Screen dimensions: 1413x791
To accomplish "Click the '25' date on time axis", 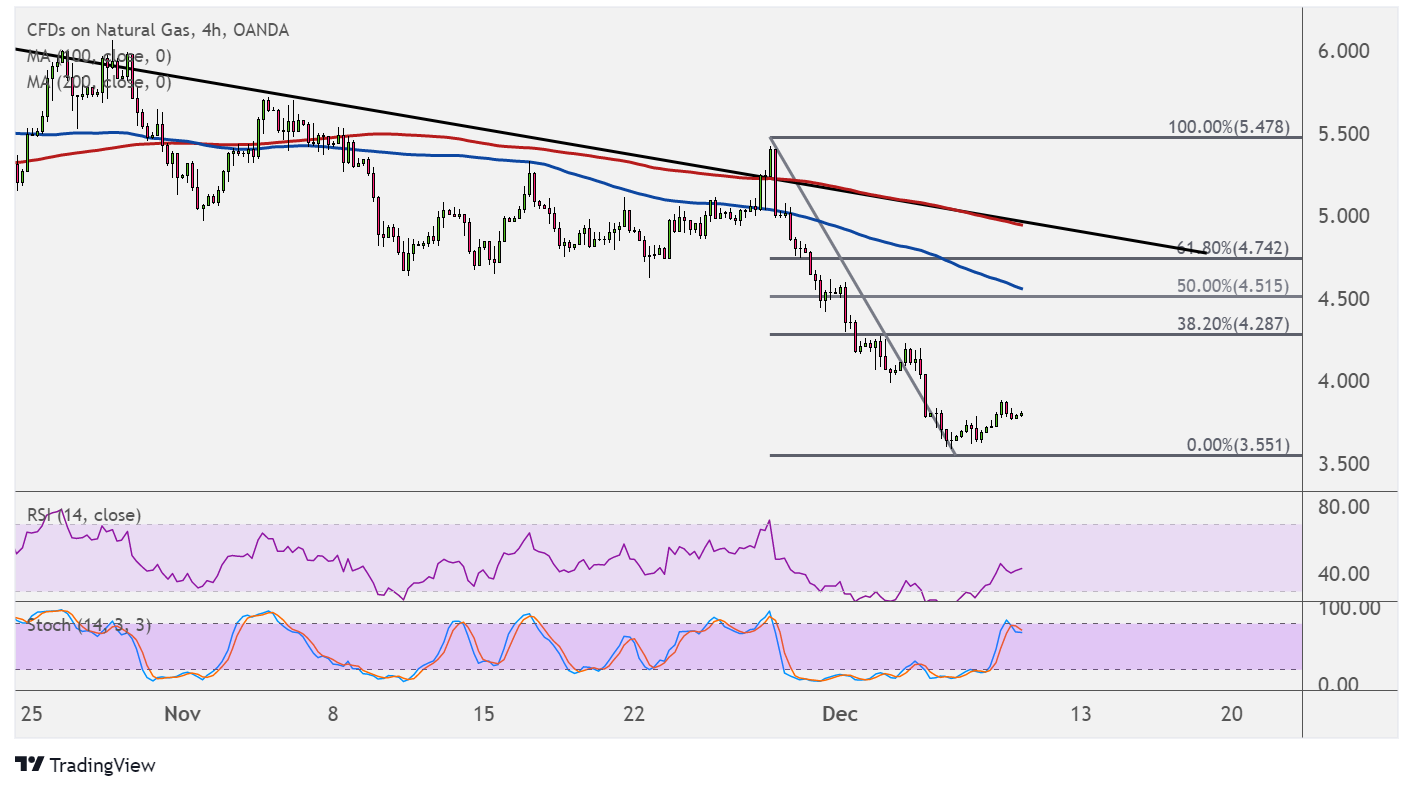I will [31, 714].
